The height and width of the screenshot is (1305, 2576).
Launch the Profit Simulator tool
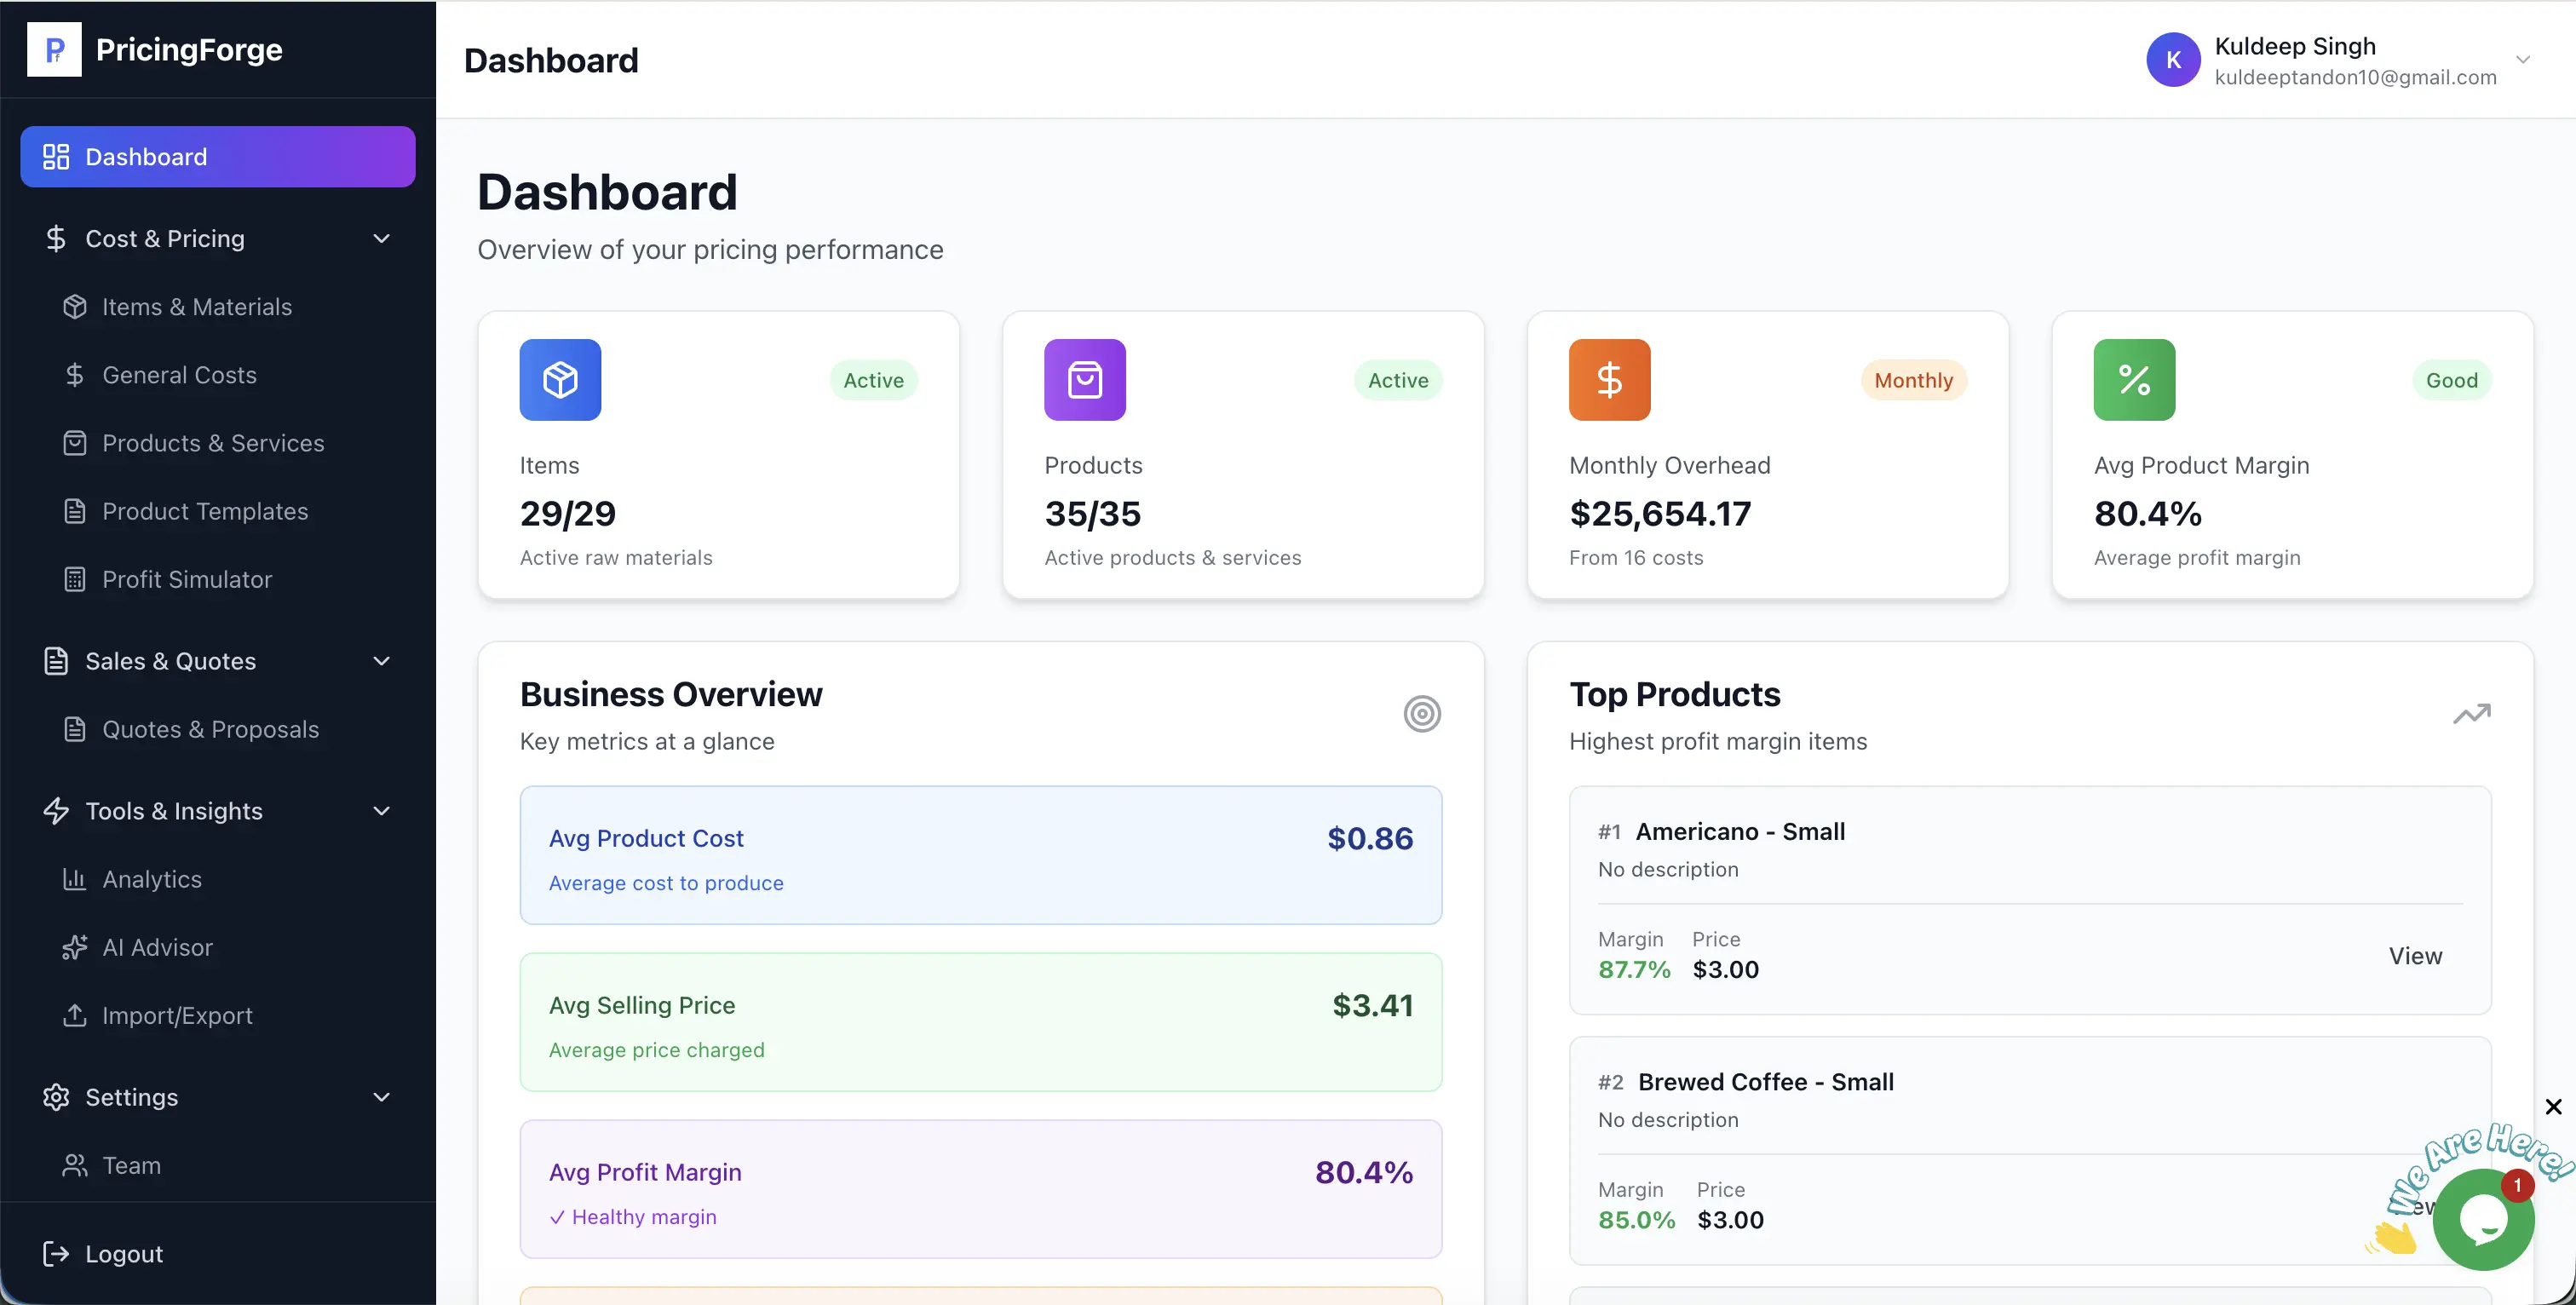pyautogui.click(x=187, y=579)
